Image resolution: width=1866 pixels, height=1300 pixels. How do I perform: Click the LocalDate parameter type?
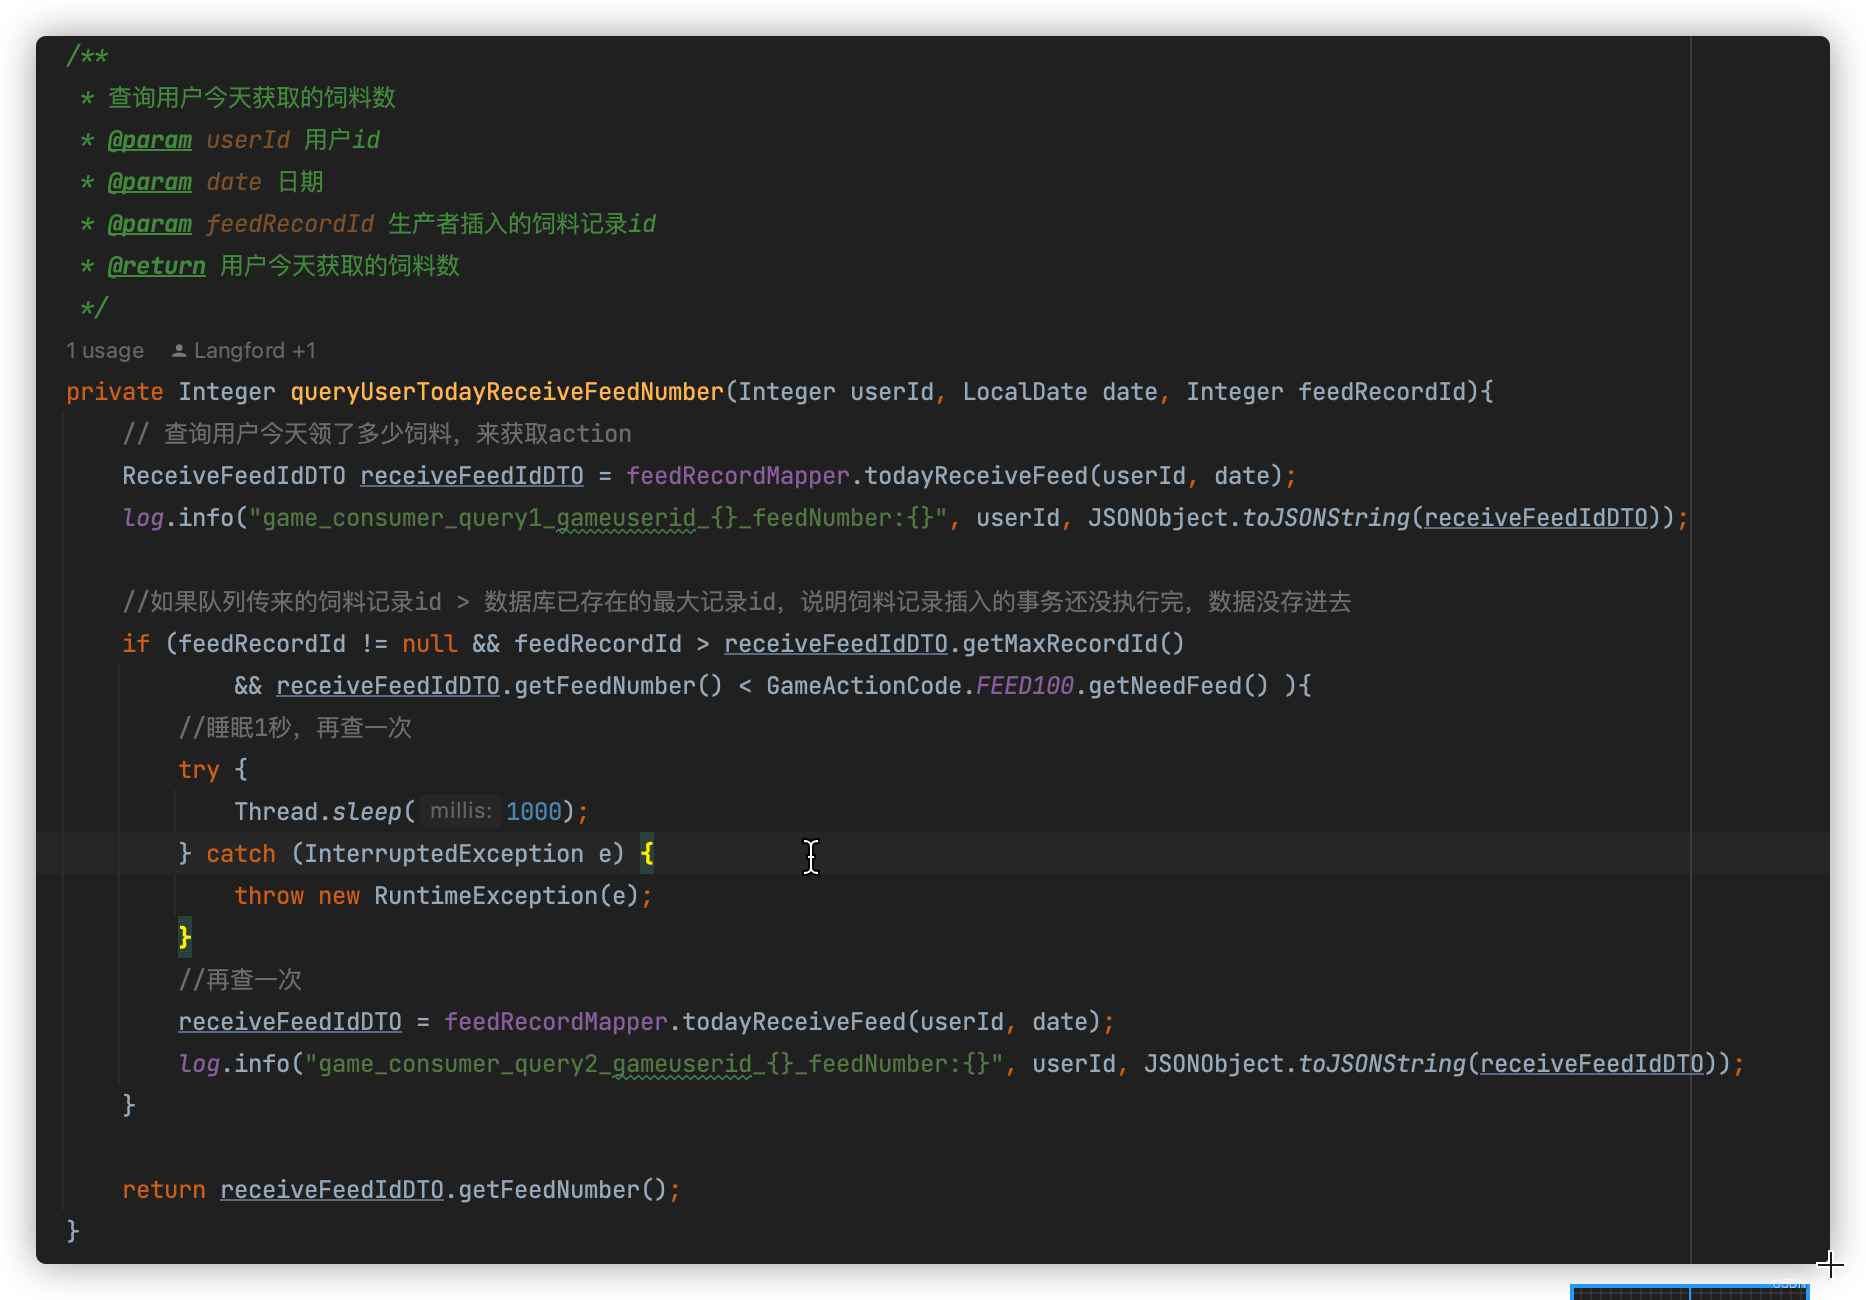pyautogui.click(x=1025, y=392)
